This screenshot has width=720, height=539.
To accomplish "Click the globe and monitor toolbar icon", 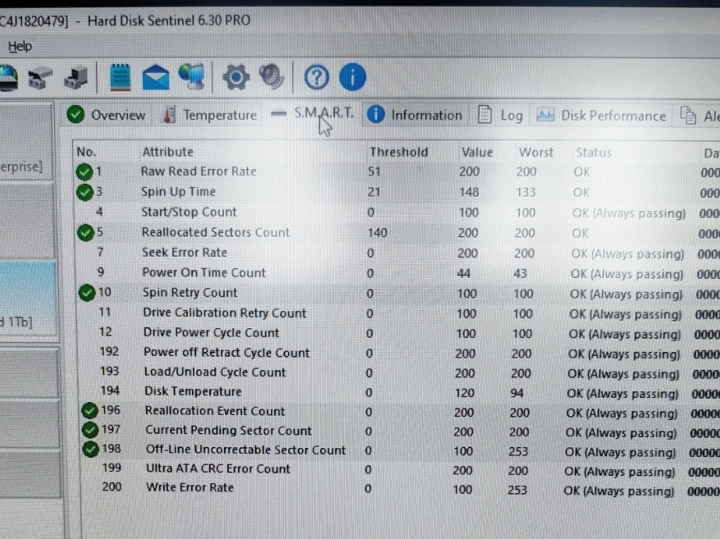I will click(192, 77).
